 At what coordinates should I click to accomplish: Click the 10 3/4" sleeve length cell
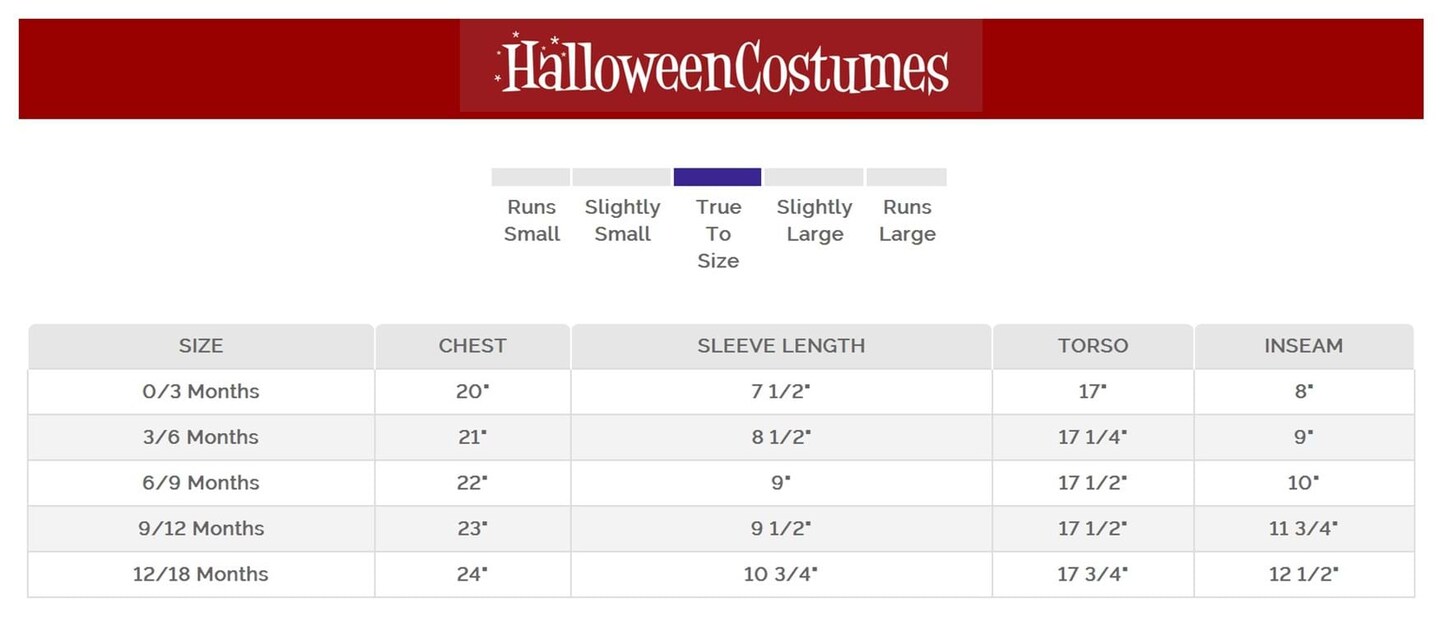pos(781,575)
